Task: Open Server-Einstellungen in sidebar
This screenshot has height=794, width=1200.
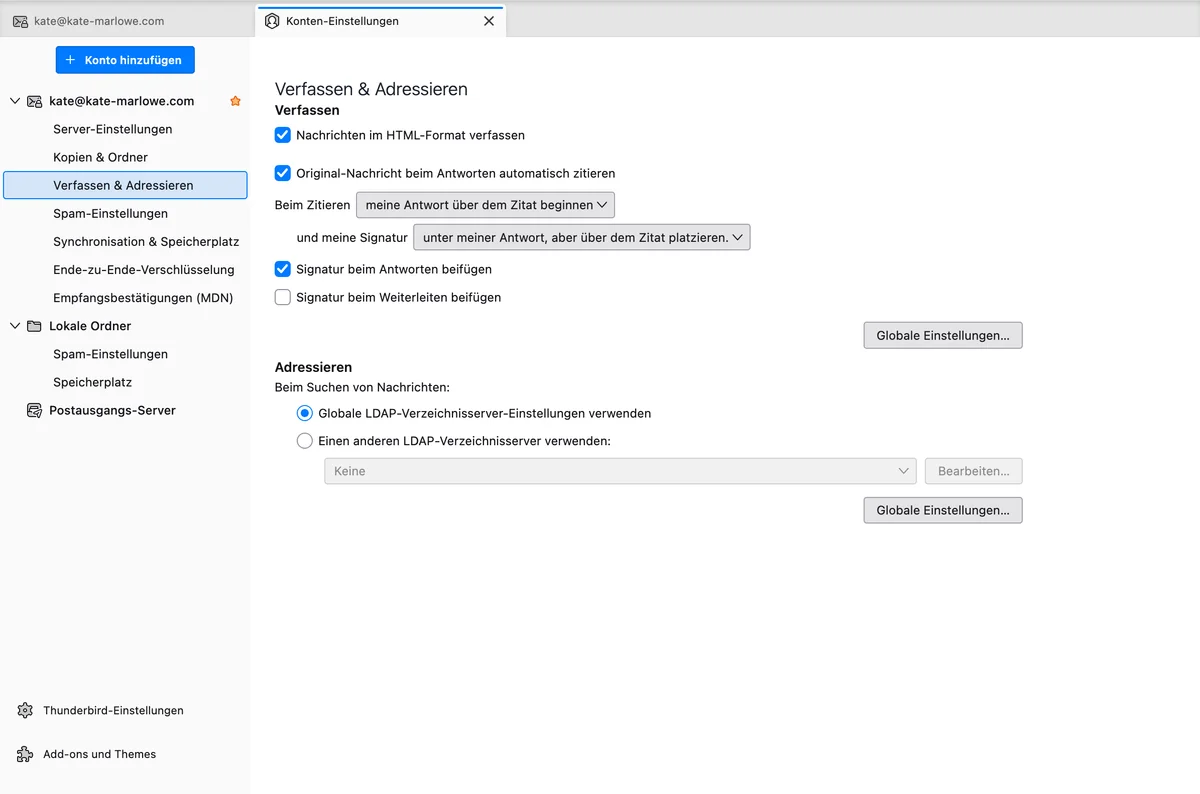Action: [113, 129]
